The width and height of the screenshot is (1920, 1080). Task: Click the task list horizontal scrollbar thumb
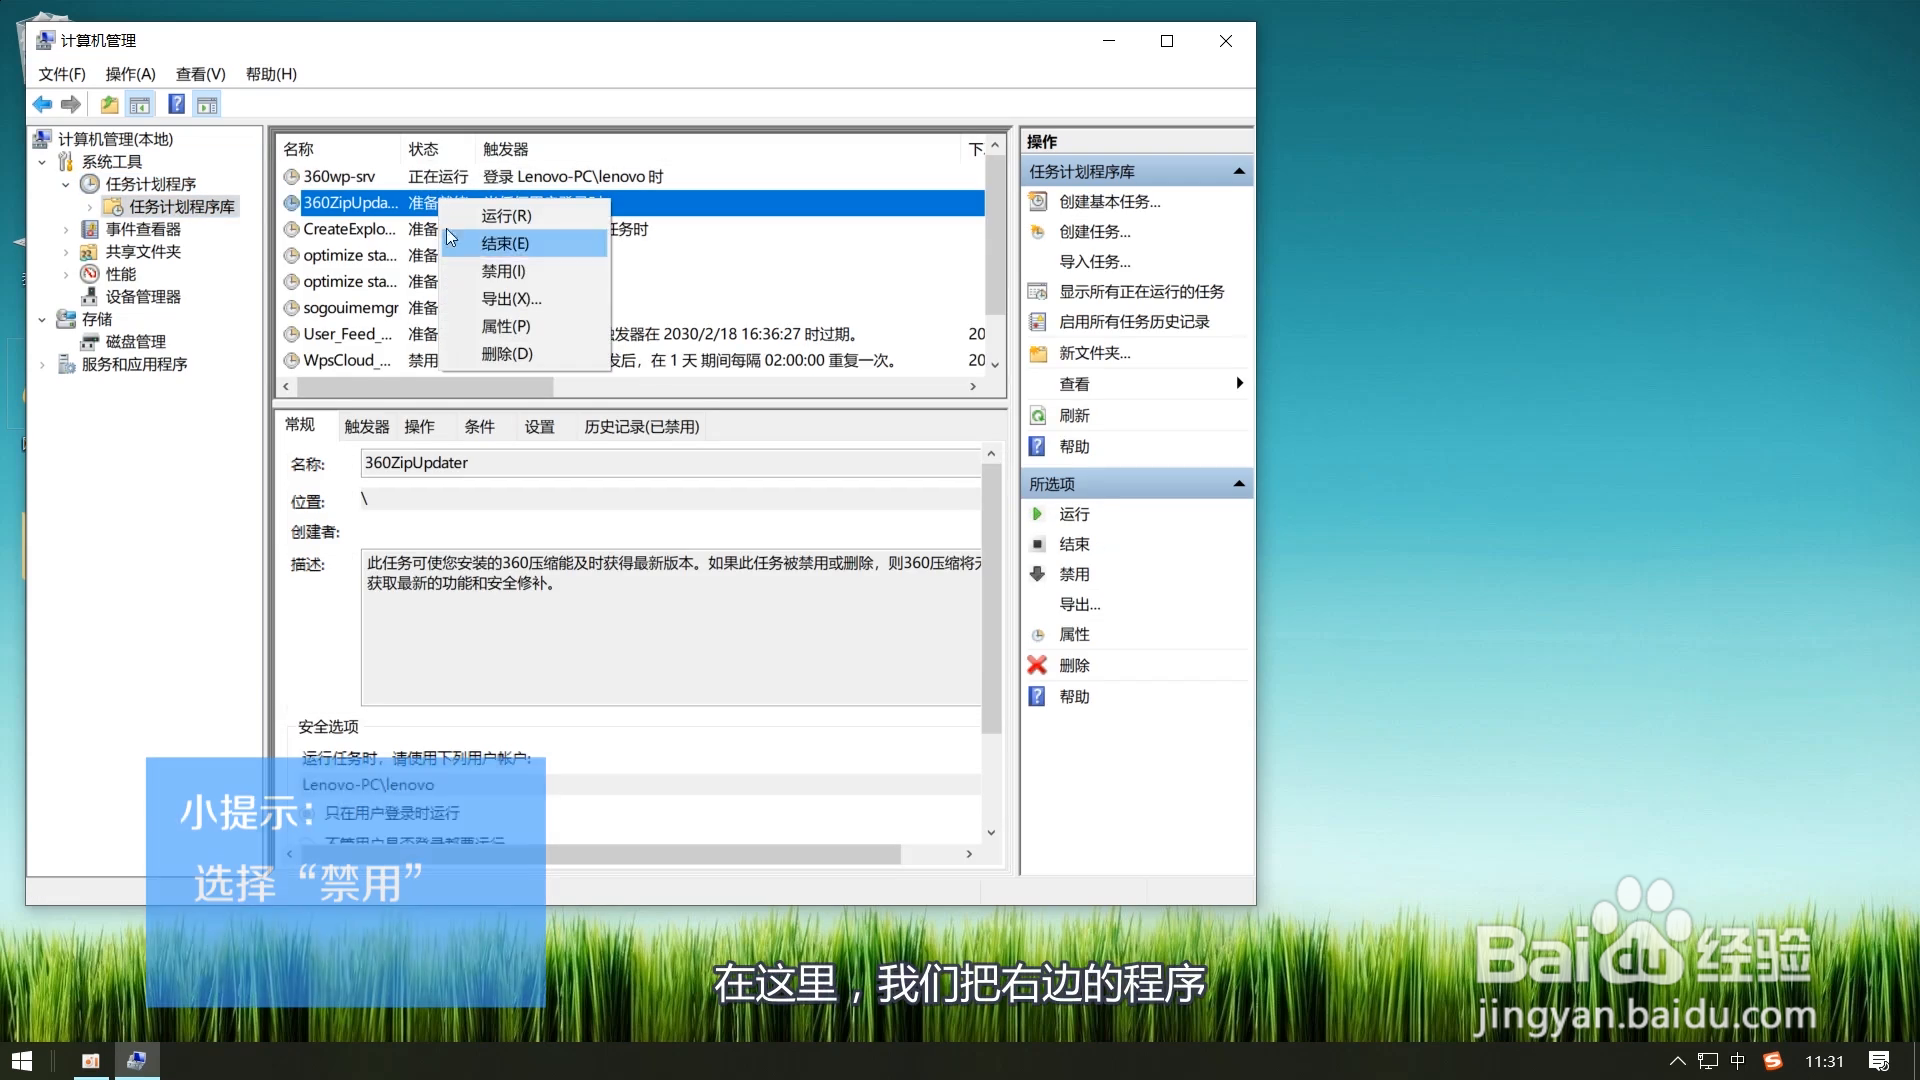click(x=425, y=386)
